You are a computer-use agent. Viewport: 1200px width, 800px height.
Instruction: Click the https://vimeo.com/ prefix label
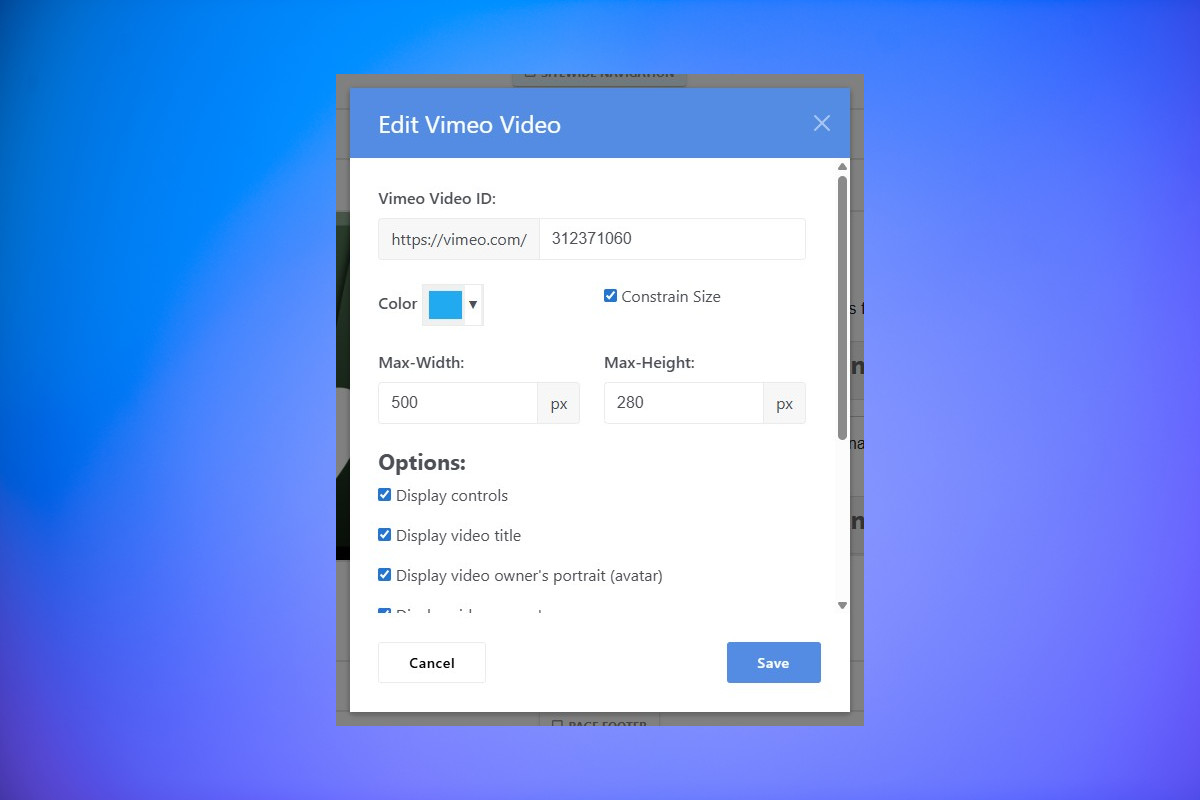459,239
